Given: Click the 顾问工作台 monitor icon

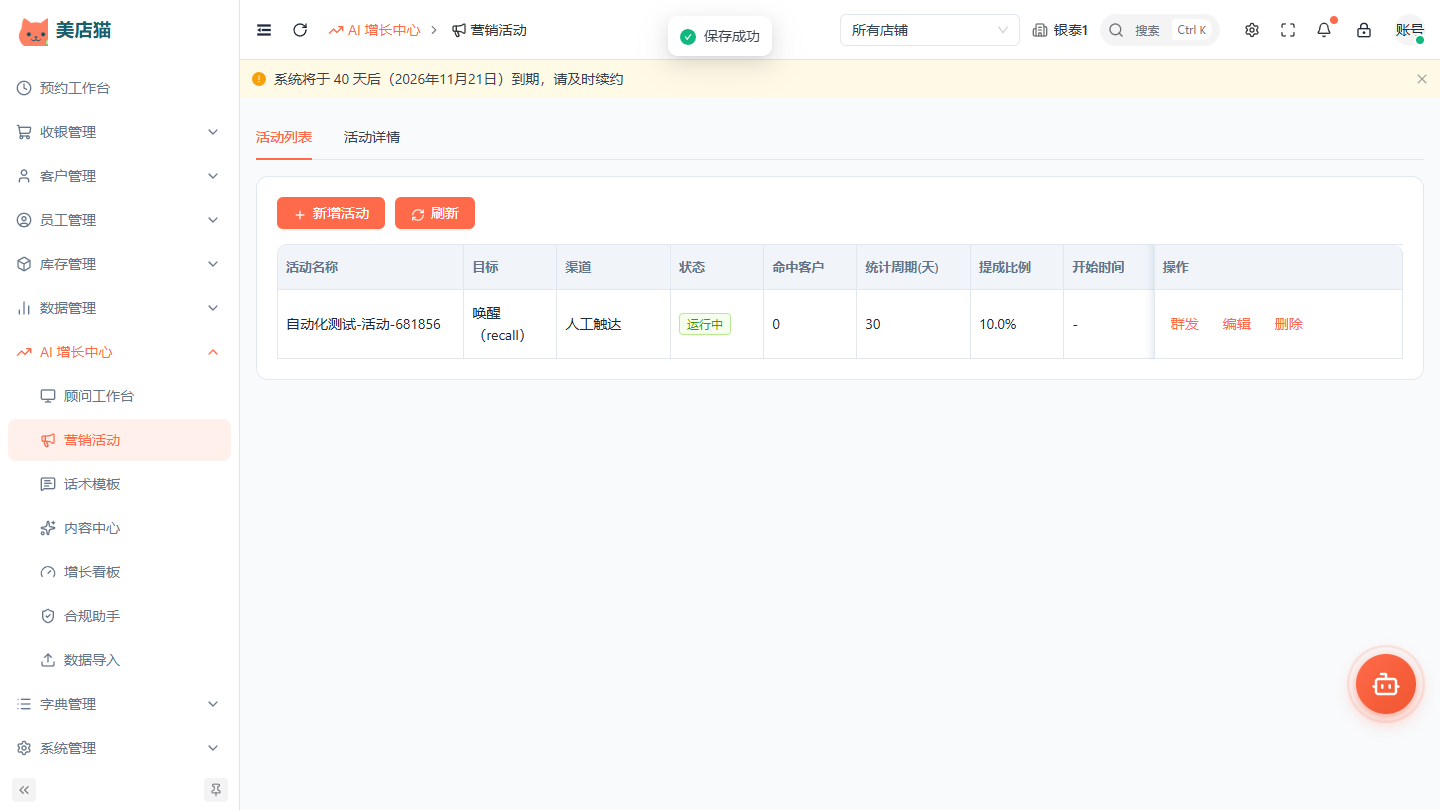Looking at the screenshot, I should coord(48,396).
